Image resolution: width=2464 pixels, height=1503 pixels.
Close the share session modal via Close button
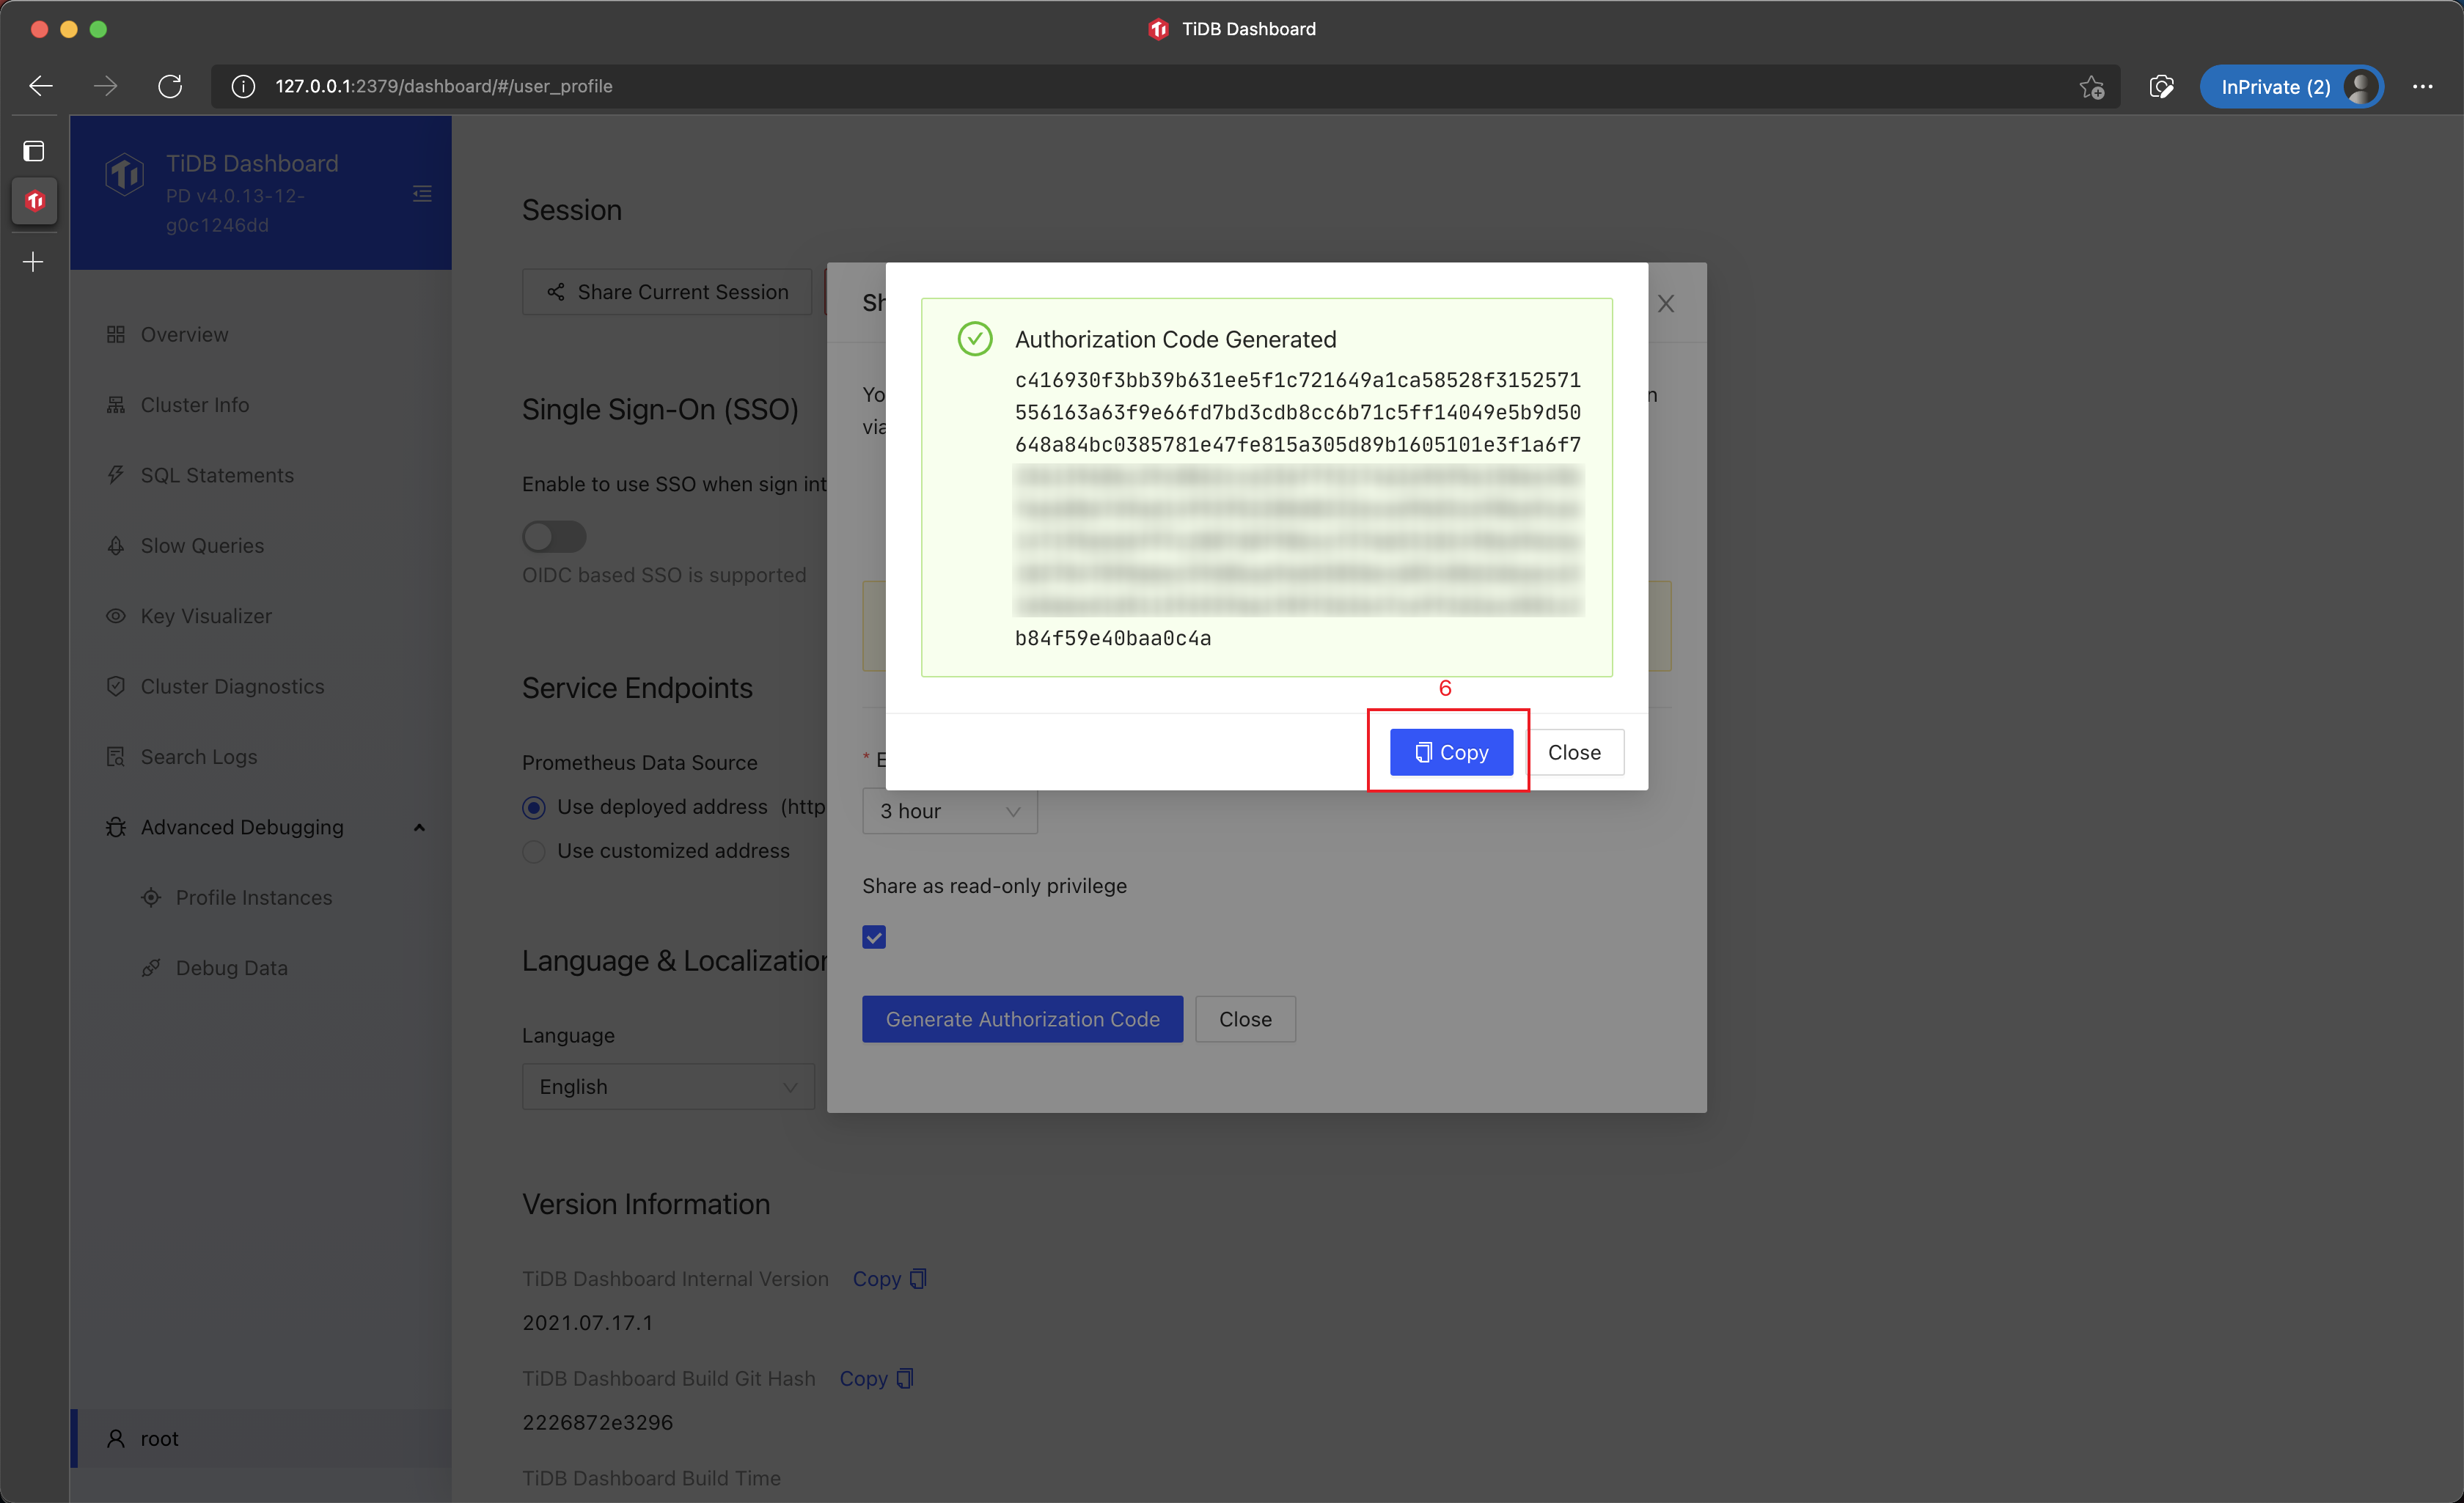pos(1245,1019)
